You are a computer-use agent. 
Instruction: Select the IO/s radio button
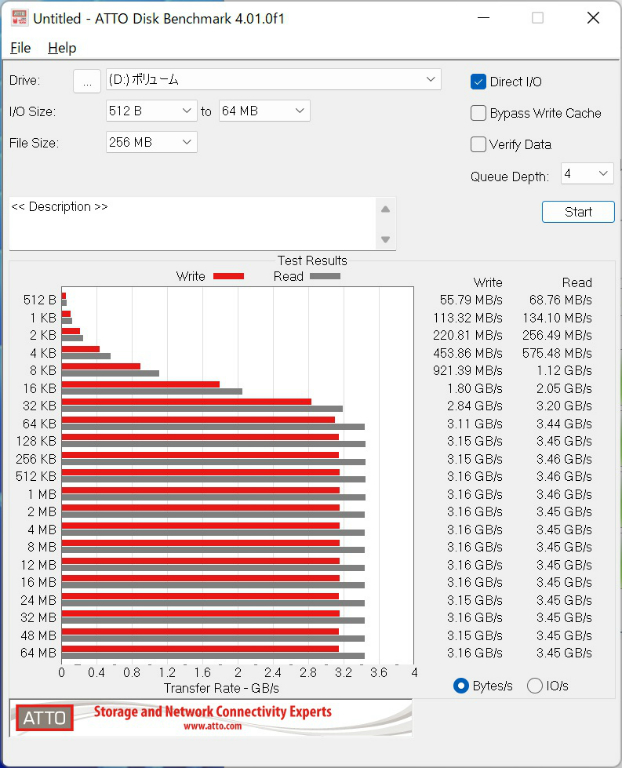[x=534, y=686]
